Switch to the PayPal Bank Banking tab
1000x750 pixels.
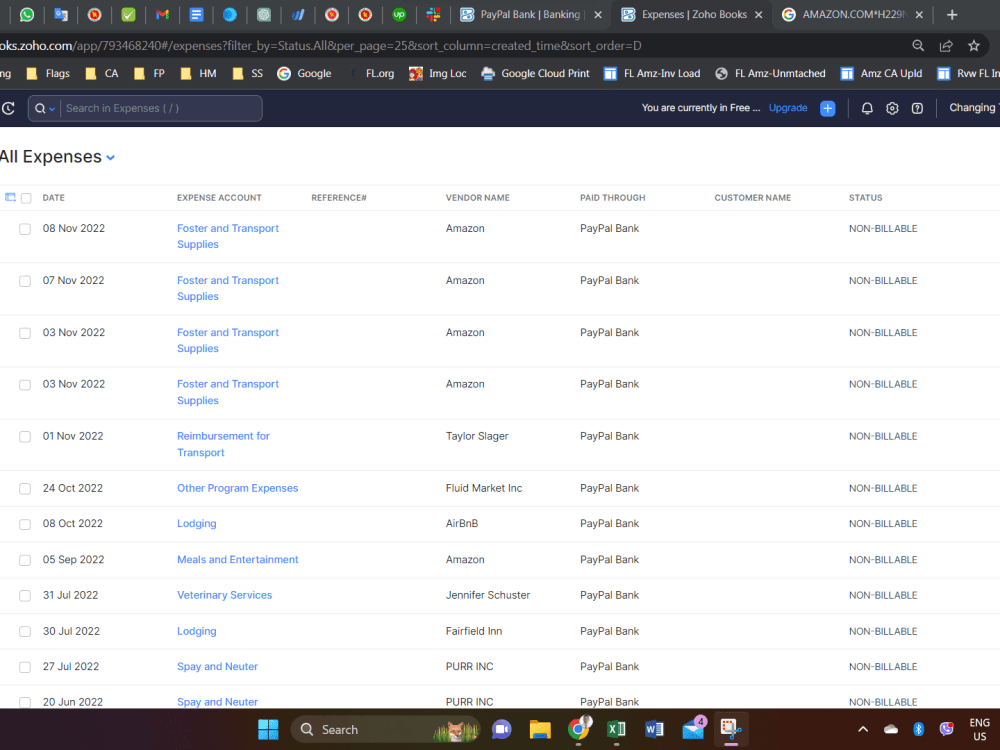click(x=529, y=14)
